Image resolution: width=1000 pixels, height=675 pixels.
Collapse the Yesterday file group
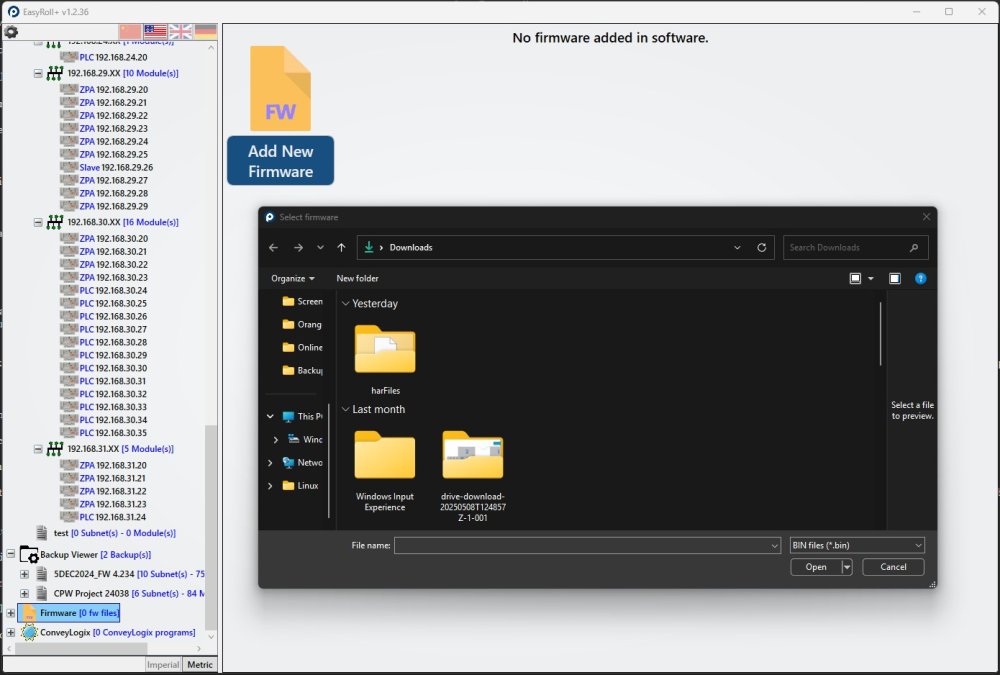[346, 304]
